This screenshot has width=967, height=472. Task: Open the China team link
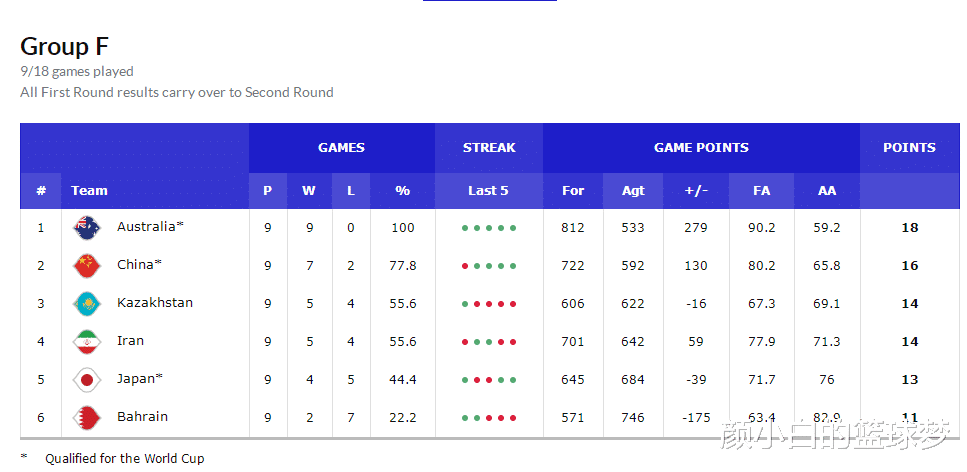point(139,265)
